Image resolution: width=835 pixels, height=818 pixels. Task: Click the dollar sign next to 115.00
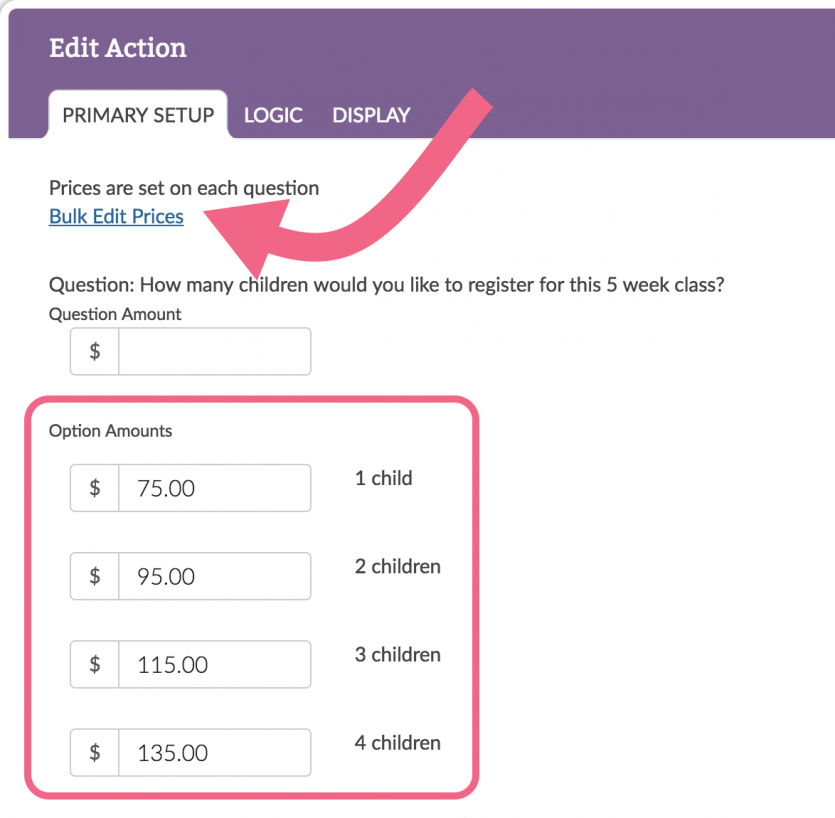(93, 664)
